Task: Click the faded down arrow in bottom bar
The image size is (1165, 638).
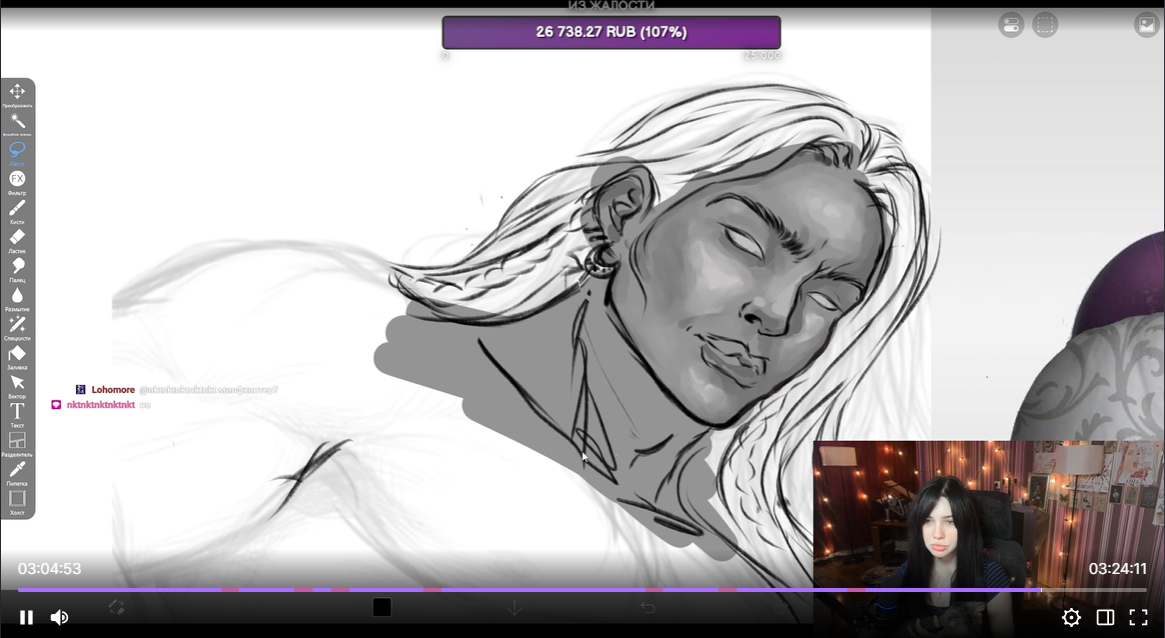Action: click(x=514, y=608)
